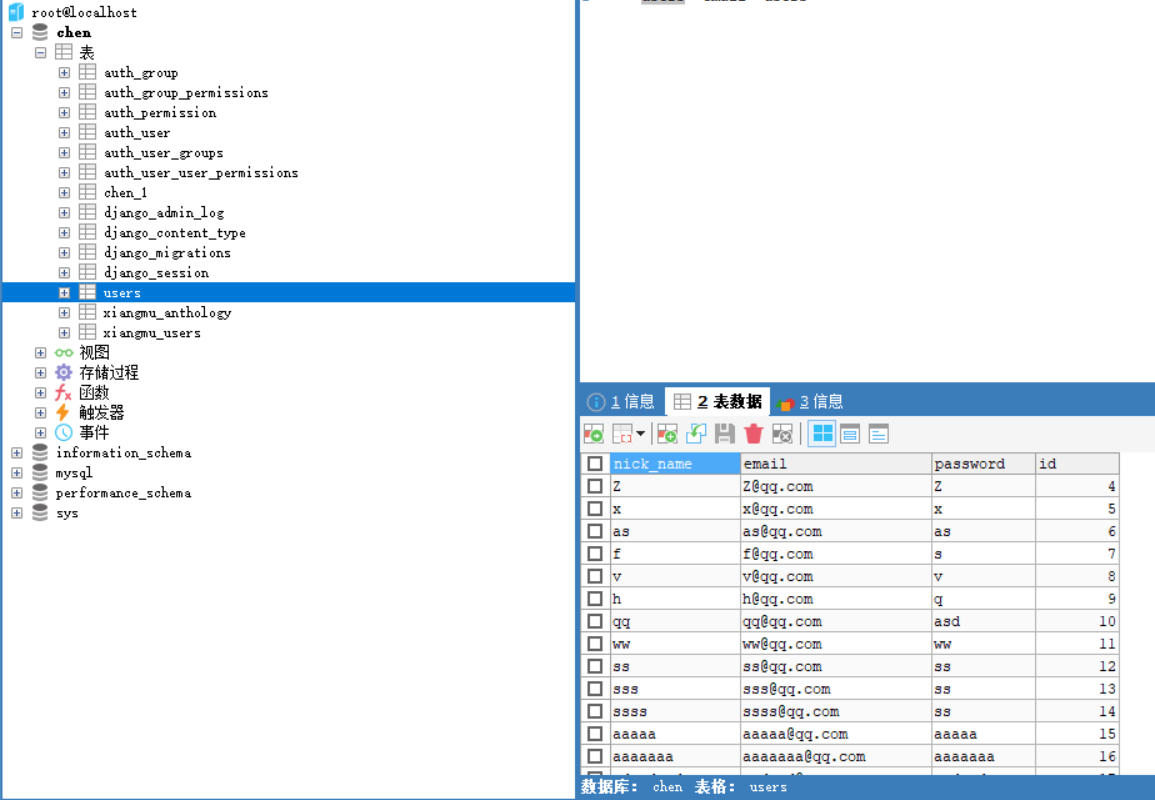Check the row with email f@qq.com
1155x800 pixels.
pyautogui.click(x=595, y=553)
